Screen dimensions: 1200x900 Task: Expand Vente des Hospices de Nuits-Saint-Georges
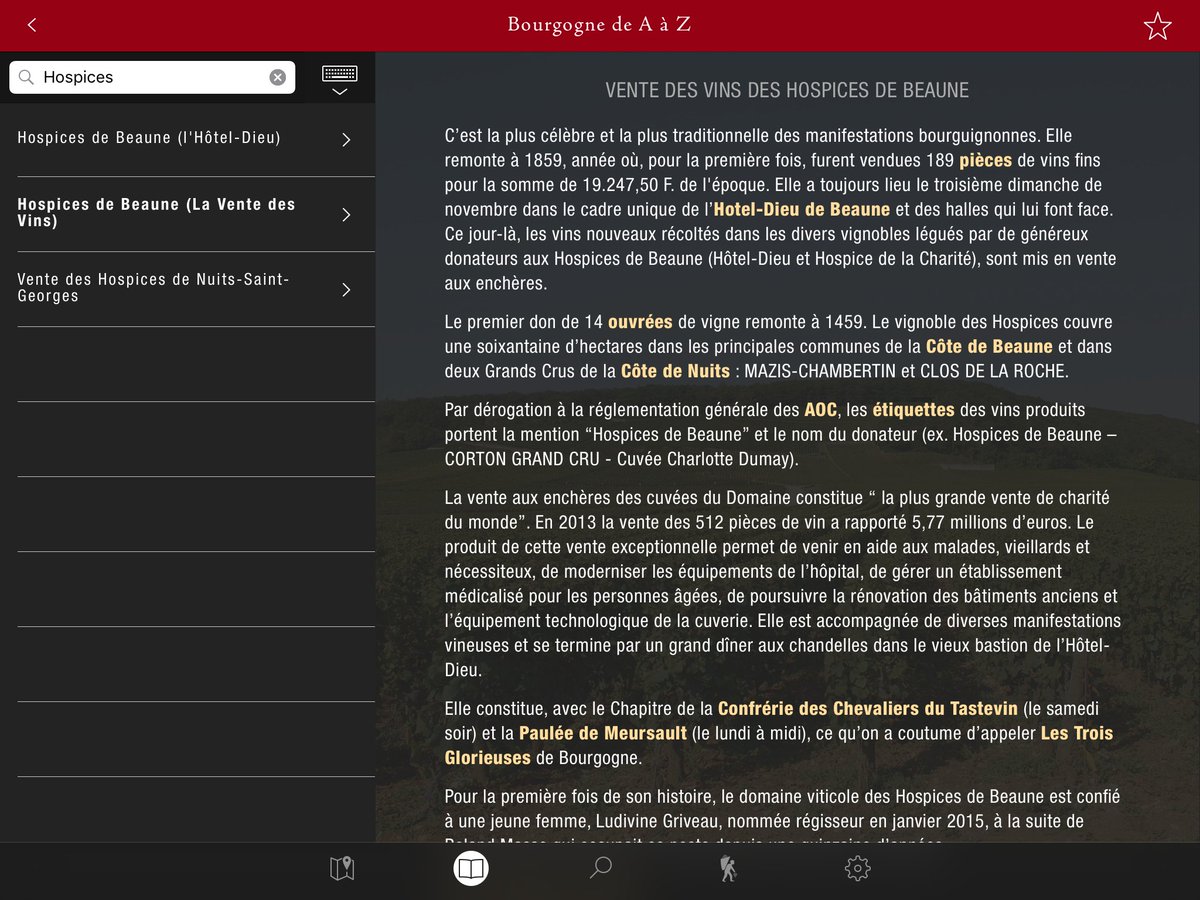click(x=180, y=288)
